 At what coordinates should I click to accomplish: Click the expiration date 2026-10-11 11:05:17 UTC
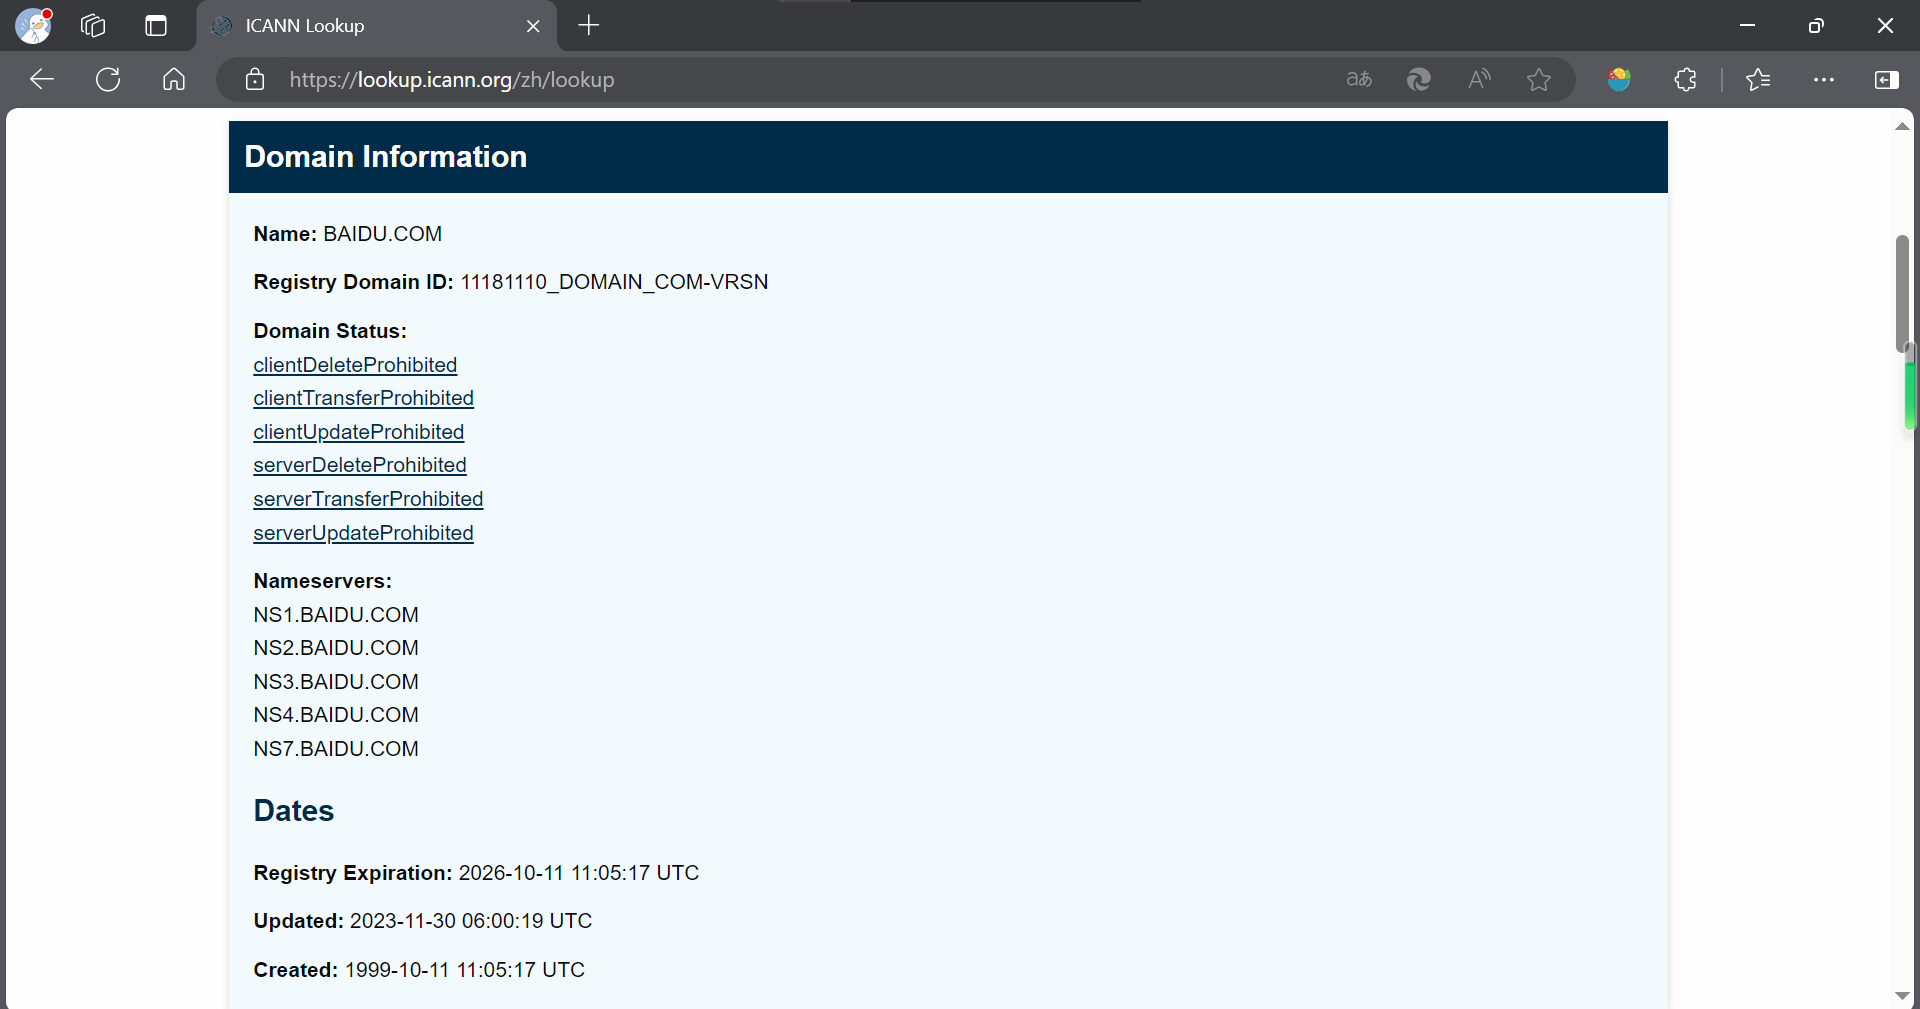click(579, 873)
